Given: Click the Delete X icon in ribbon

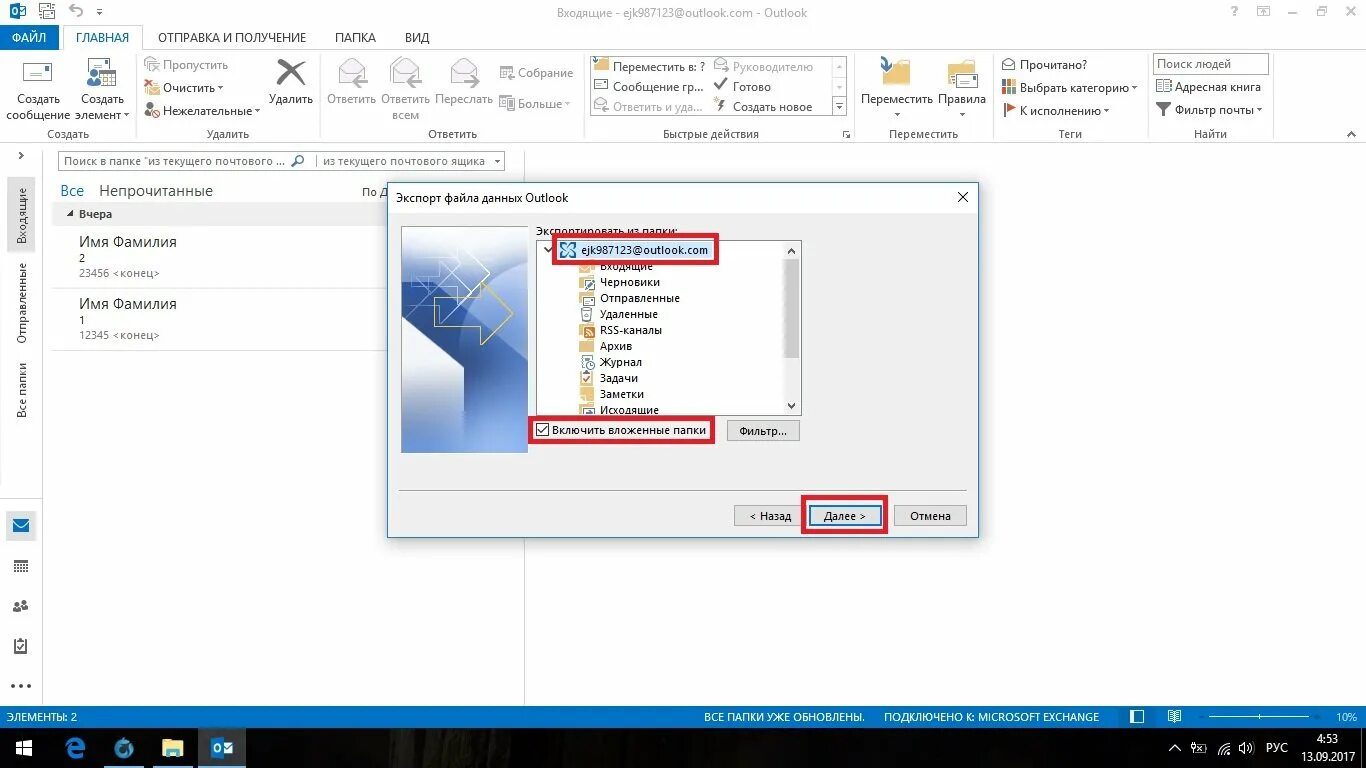Looking at the screenshot, I should (x=291, y=73).
